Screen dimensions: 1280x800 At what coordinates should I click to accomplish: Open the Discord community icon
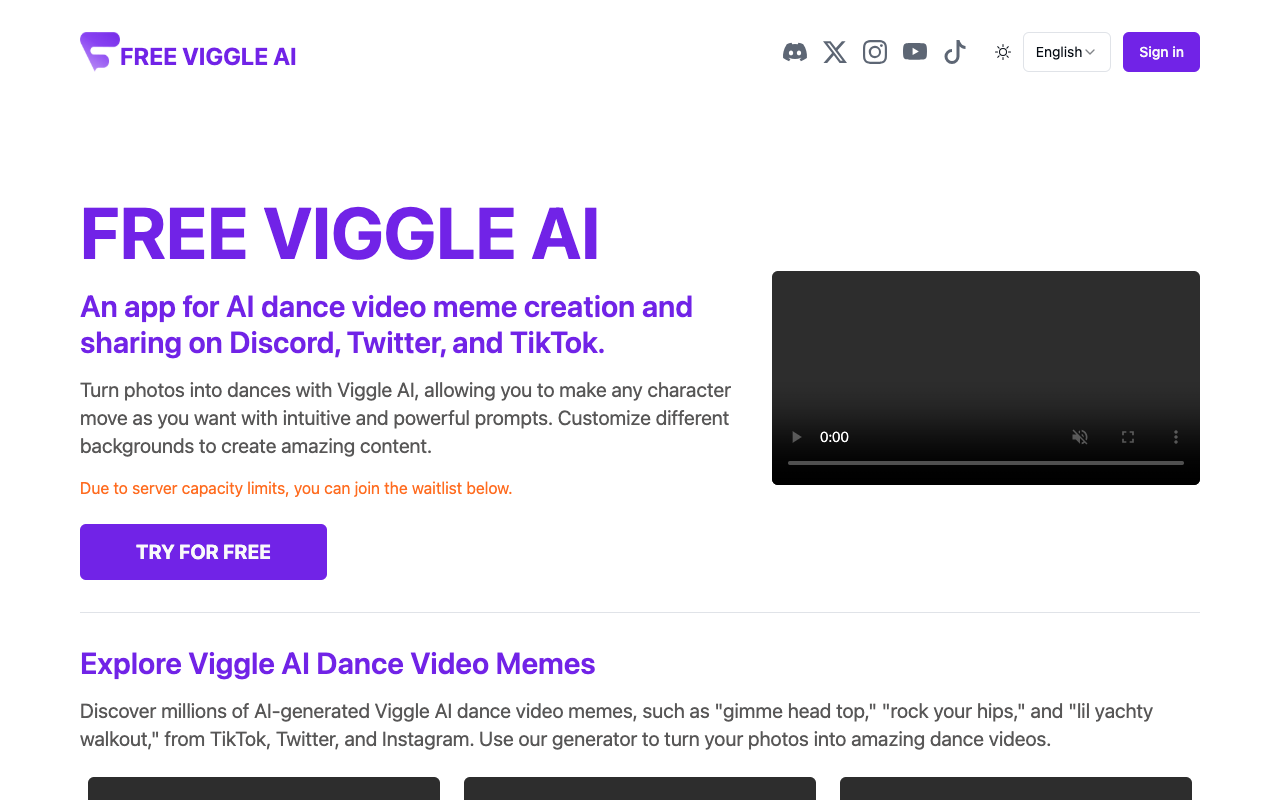pyautogui.click(x=795, y=51)
